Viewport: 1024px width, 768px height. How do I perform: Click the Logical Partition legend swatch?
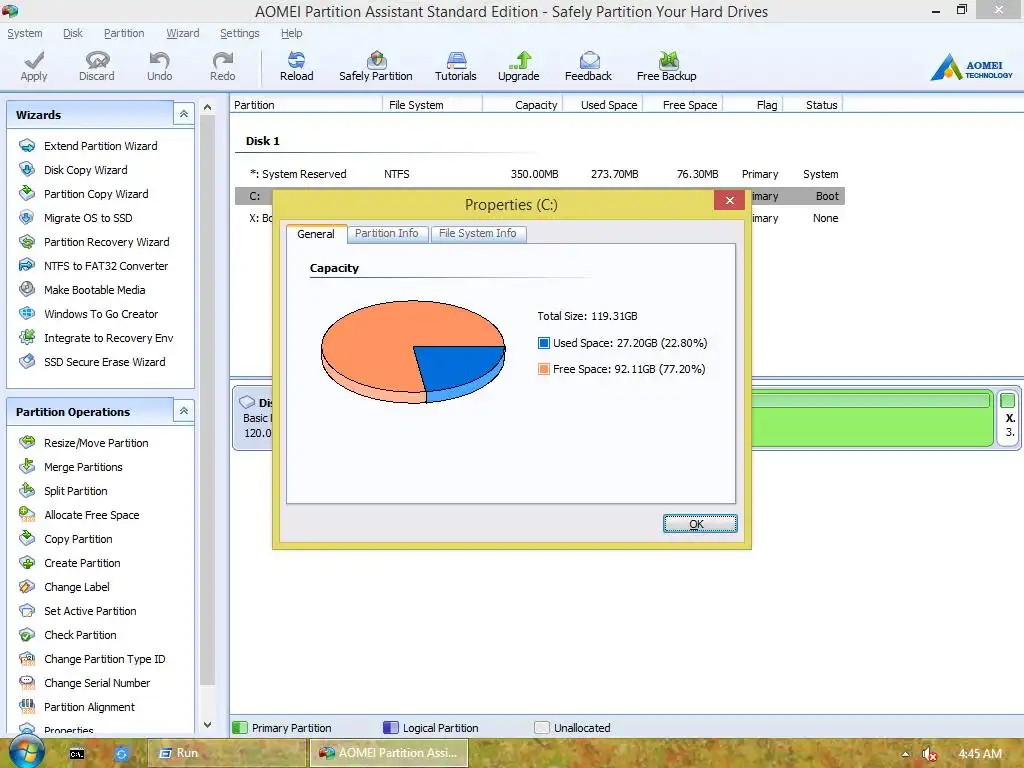point(391,728)
